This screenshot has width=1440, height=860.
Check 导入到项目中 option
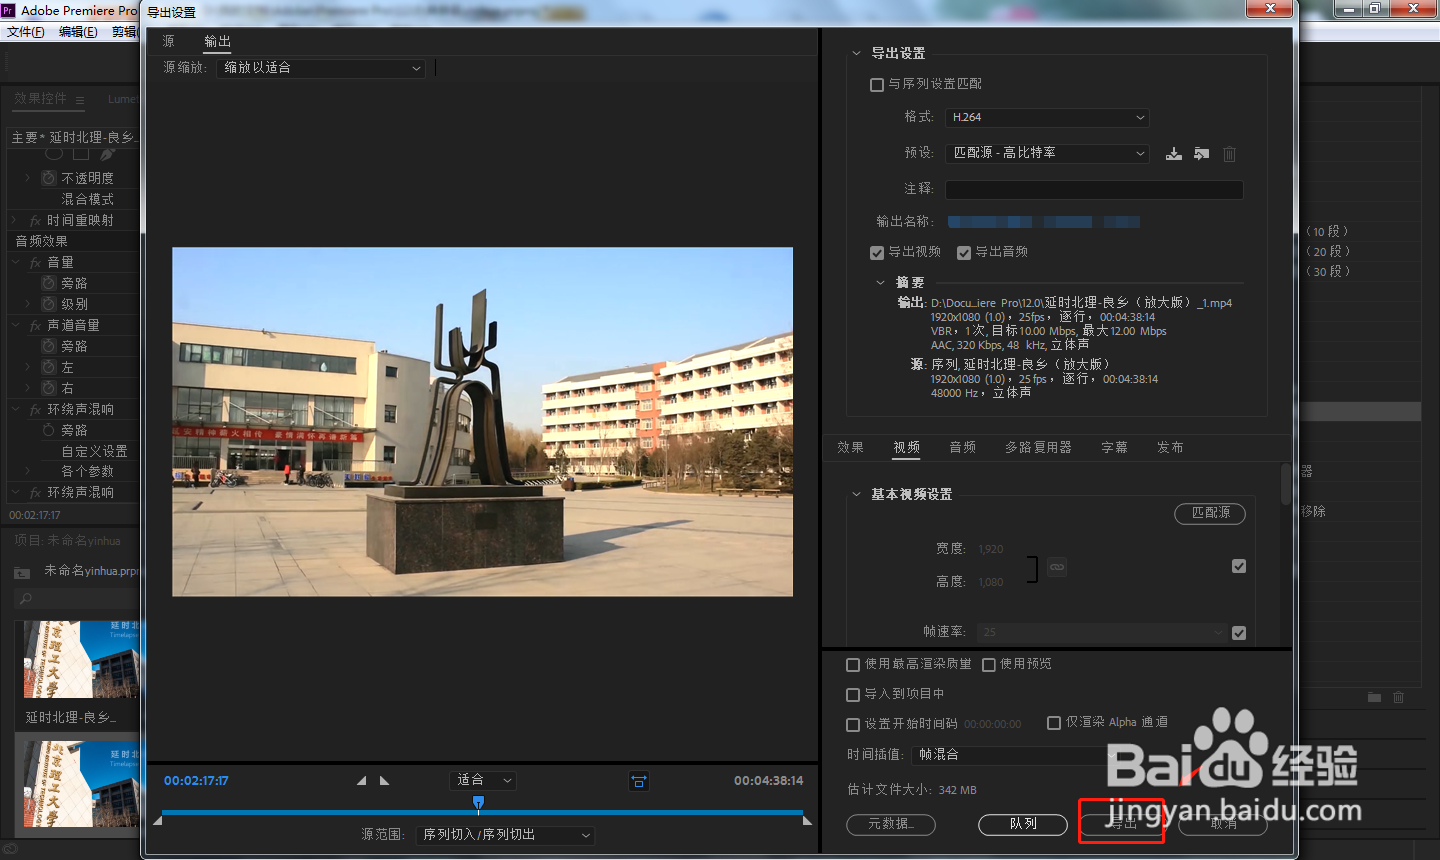(x=853, y=695)
